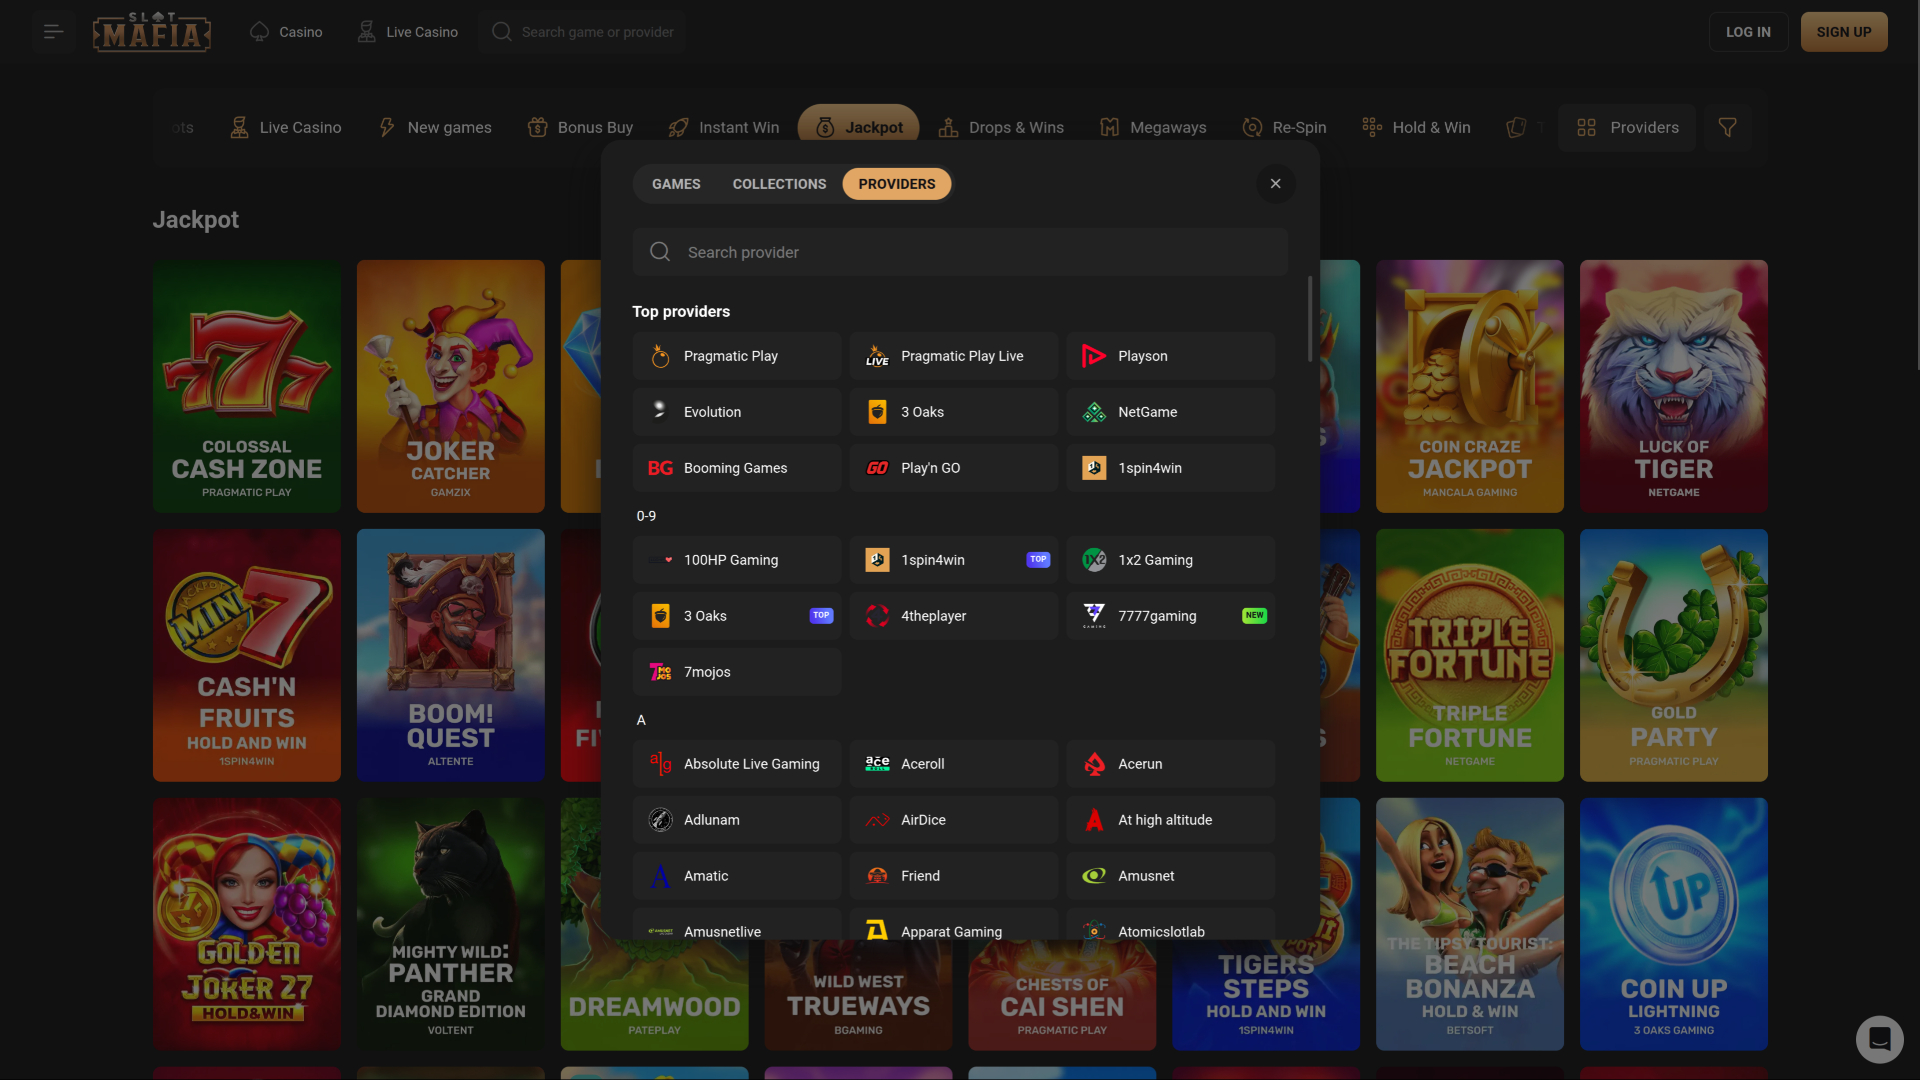This screenshot has height=1080, width=1920.
Task: Switch to the GAMES tab
Action: tap(675, 183)
